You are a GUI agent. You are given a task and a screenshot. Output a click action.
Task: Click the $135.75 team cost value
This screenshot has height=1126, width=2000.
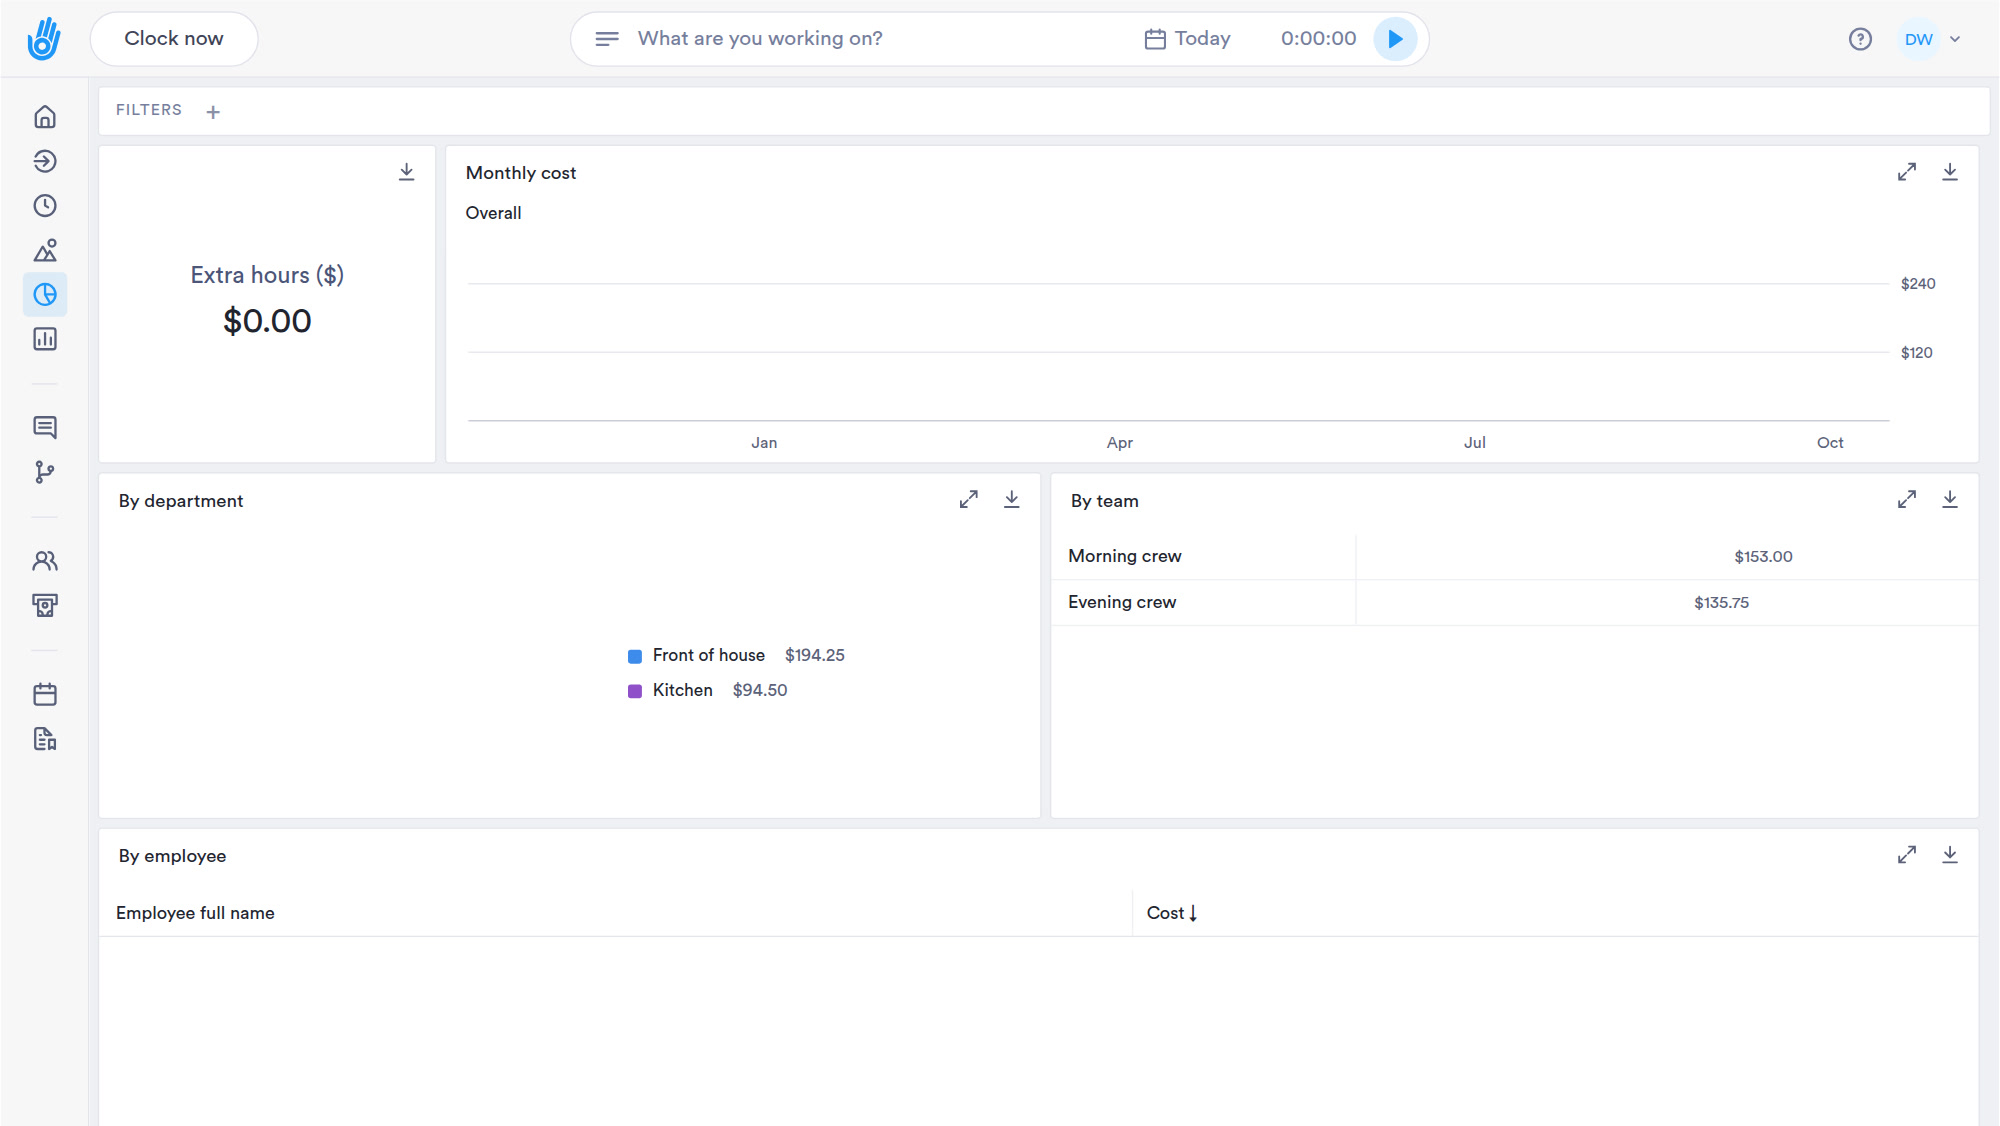(1721, 603)
